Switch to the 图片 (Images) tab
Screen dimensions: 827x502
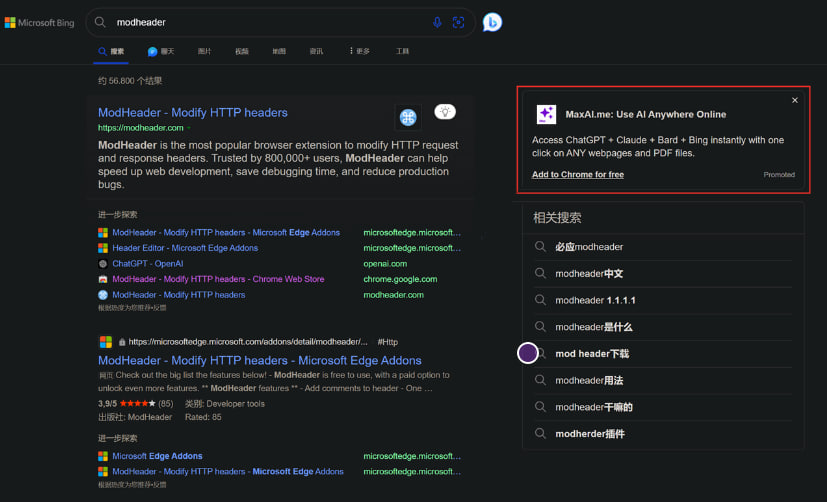tap(204, 51)
